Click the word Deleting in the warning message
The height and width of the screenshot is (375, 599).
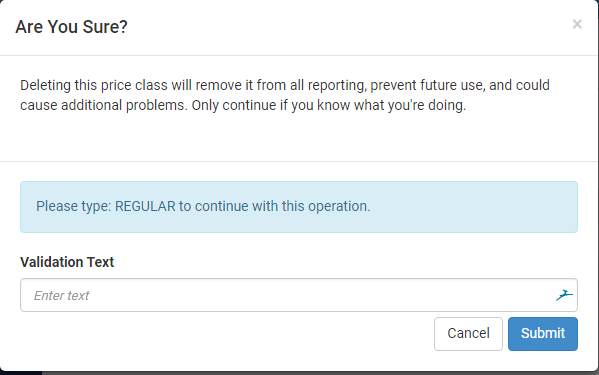[x=45, y=85]
